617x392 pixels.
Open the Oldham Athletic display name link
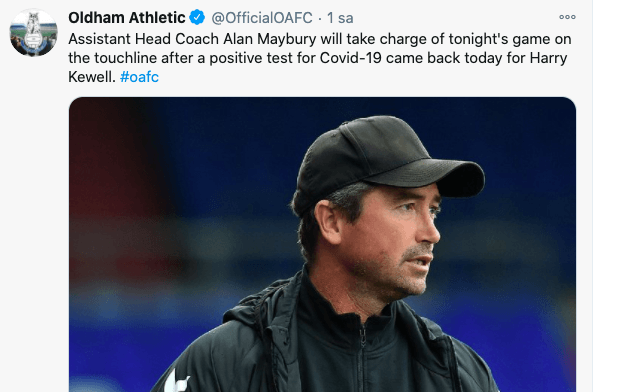[x=126, y=18]
